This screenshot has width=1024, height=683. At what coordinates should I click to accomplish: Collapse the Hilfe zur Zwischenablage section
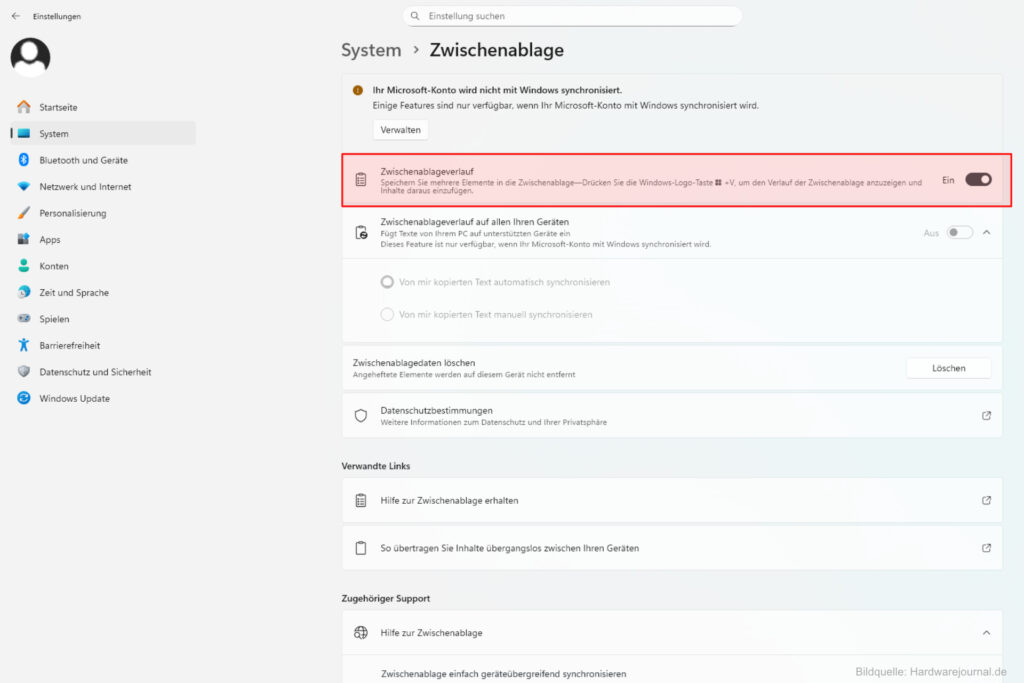coord(985,632)
